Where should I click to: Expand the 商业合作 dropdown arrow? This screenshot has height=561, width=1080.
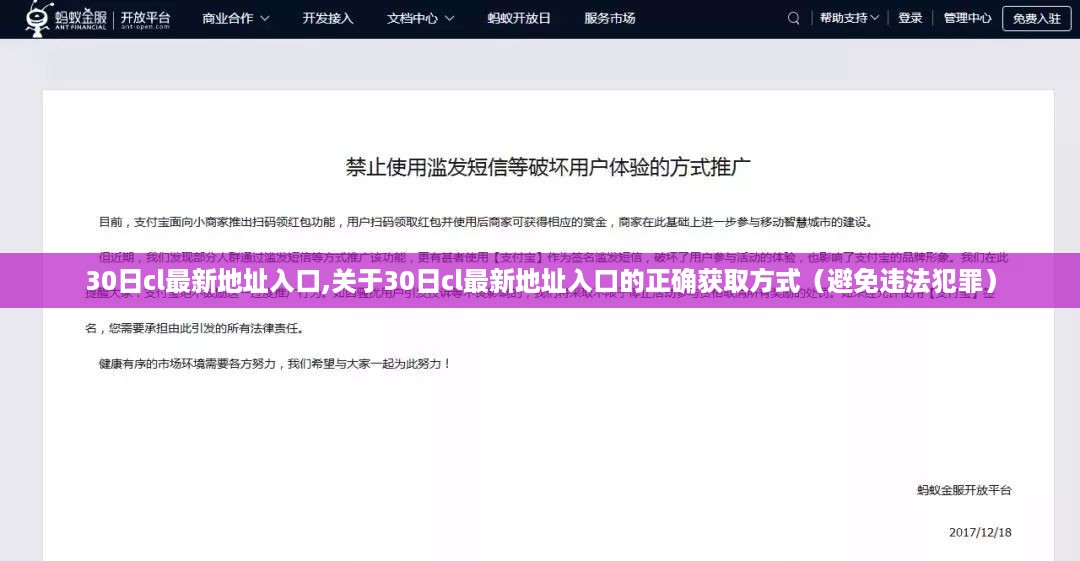coord(265,19)
